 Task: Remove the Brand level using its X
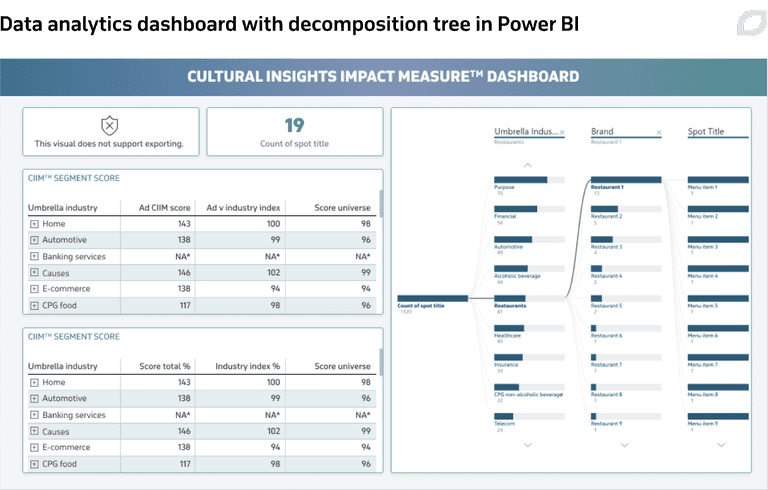(658, 132)
